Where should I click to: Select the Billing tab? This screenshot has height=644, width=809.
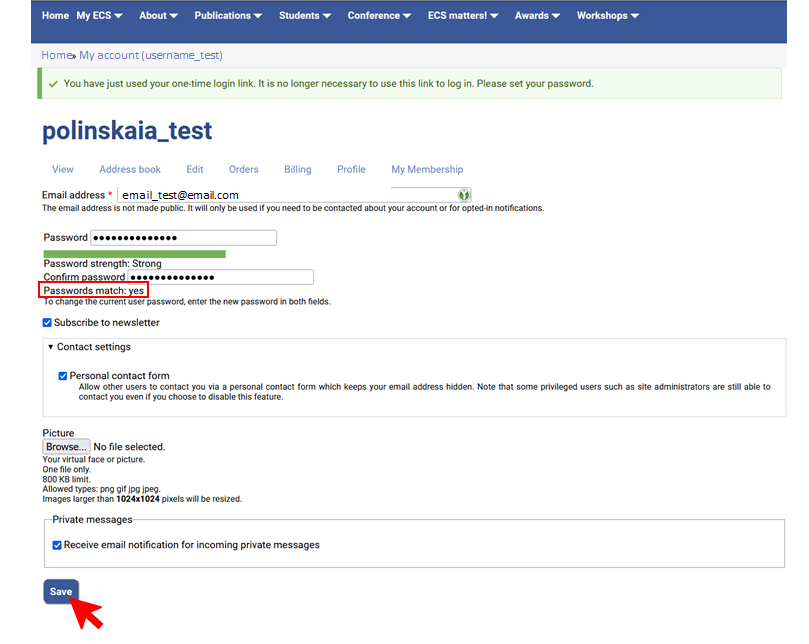(x=297, y=169)
